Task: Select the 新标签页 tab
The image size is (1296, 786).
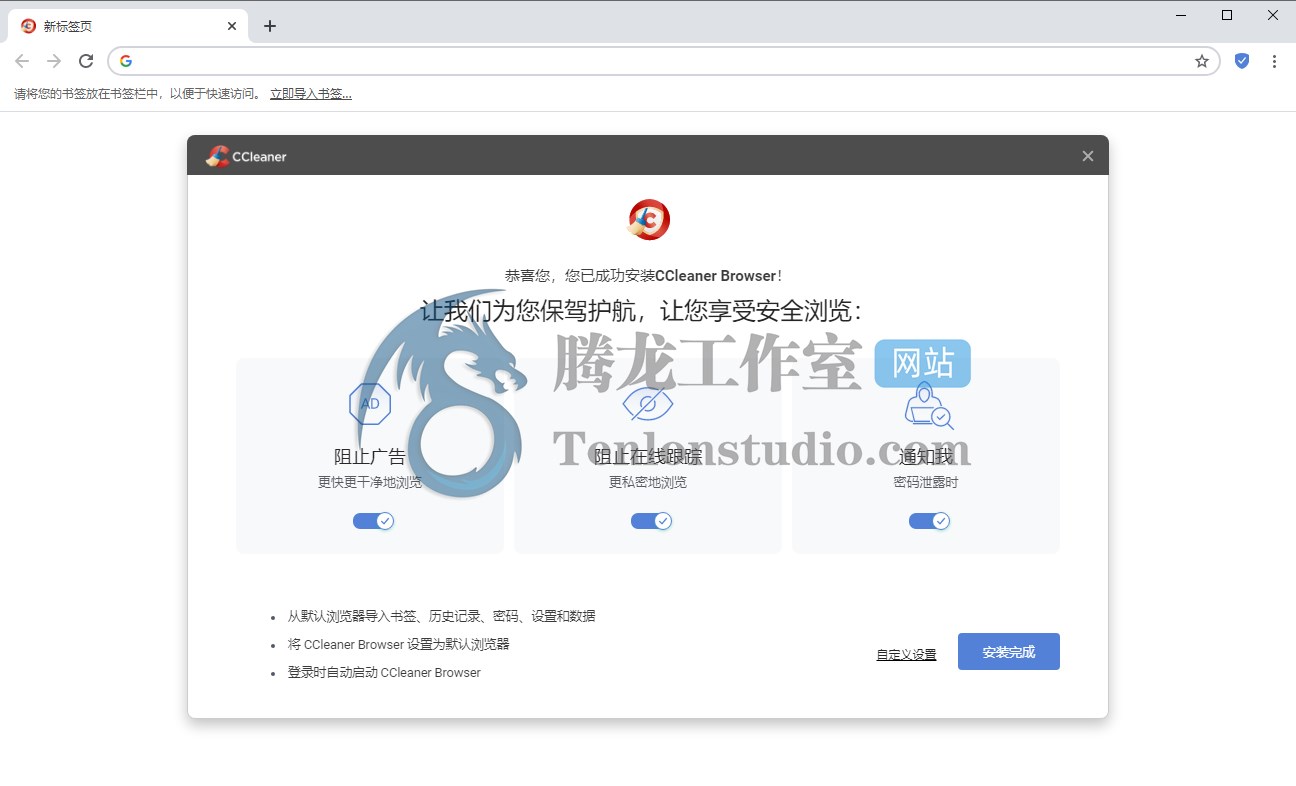Action: (127, 26)
